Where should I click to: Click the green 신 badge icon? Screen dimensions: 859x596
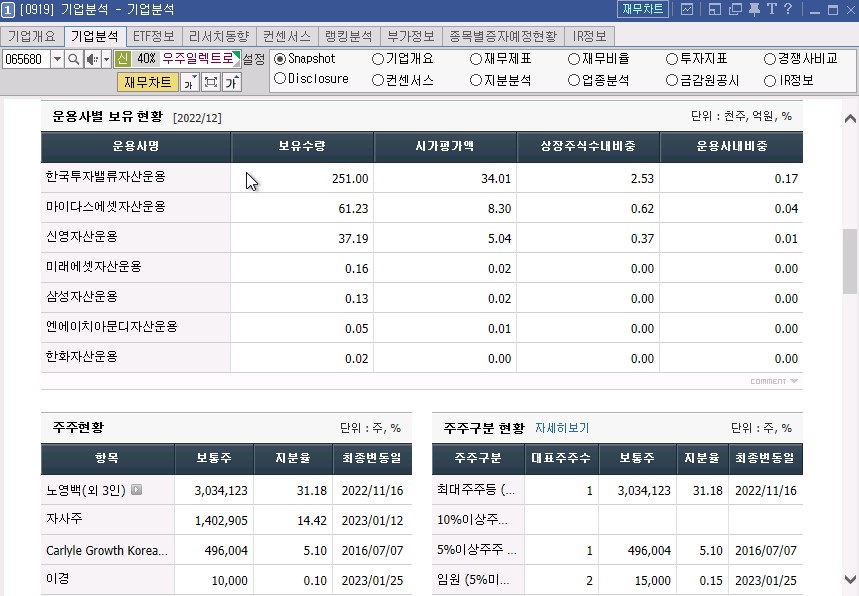[123, 59]
